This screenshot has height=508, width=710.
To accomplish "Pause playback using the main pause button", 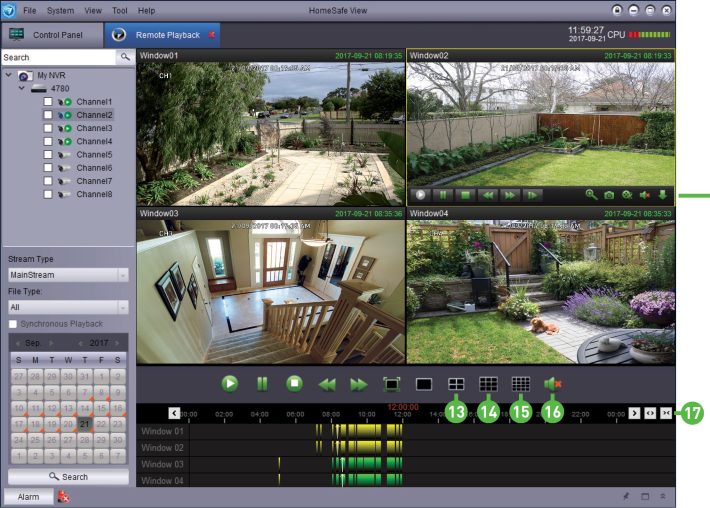I will click(262, 383).
